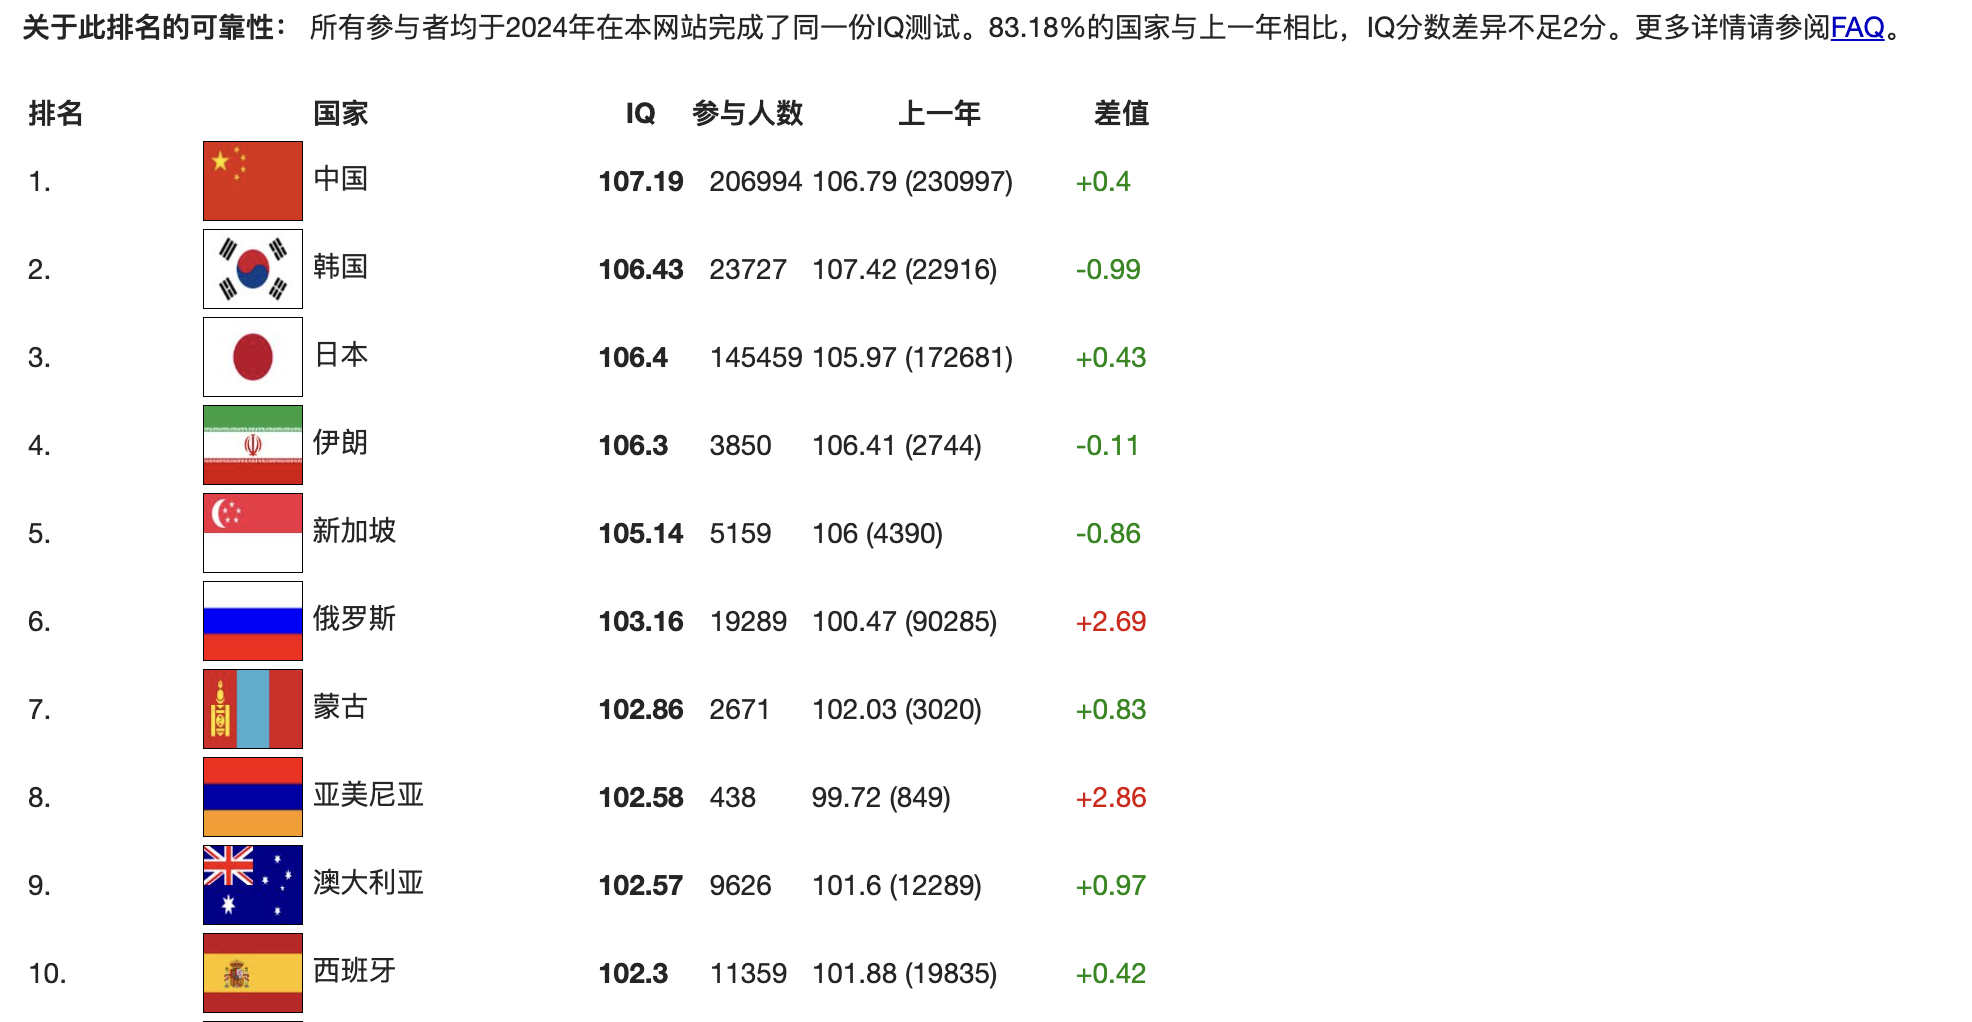Click the Spain flag icon

point(252,973)
